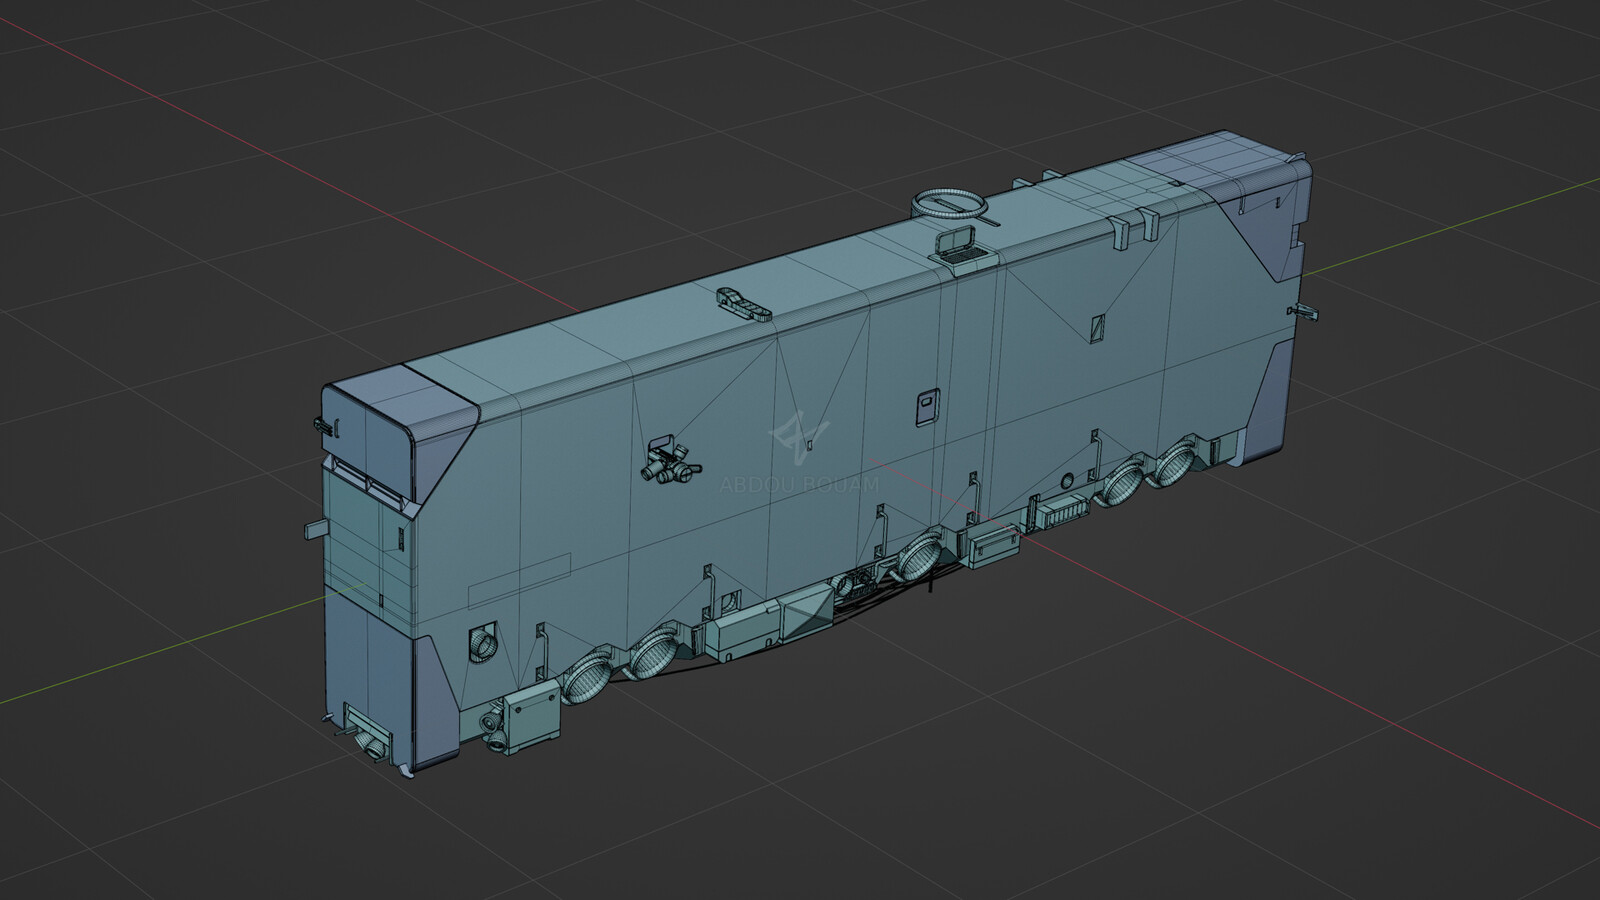Select the small door panel on the side wall
1600x900 pixels.
pos(926,405)
